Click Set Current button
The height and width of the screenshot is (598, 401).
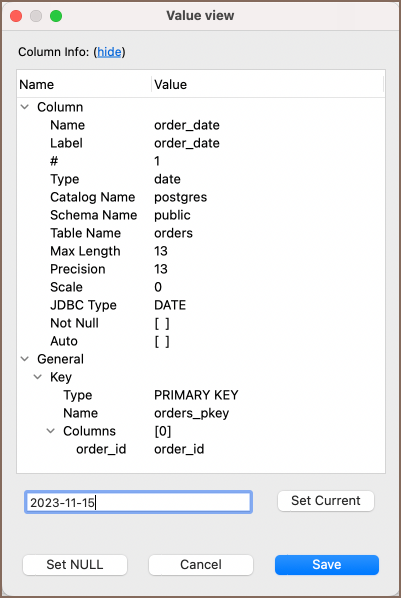pos(326,501)
